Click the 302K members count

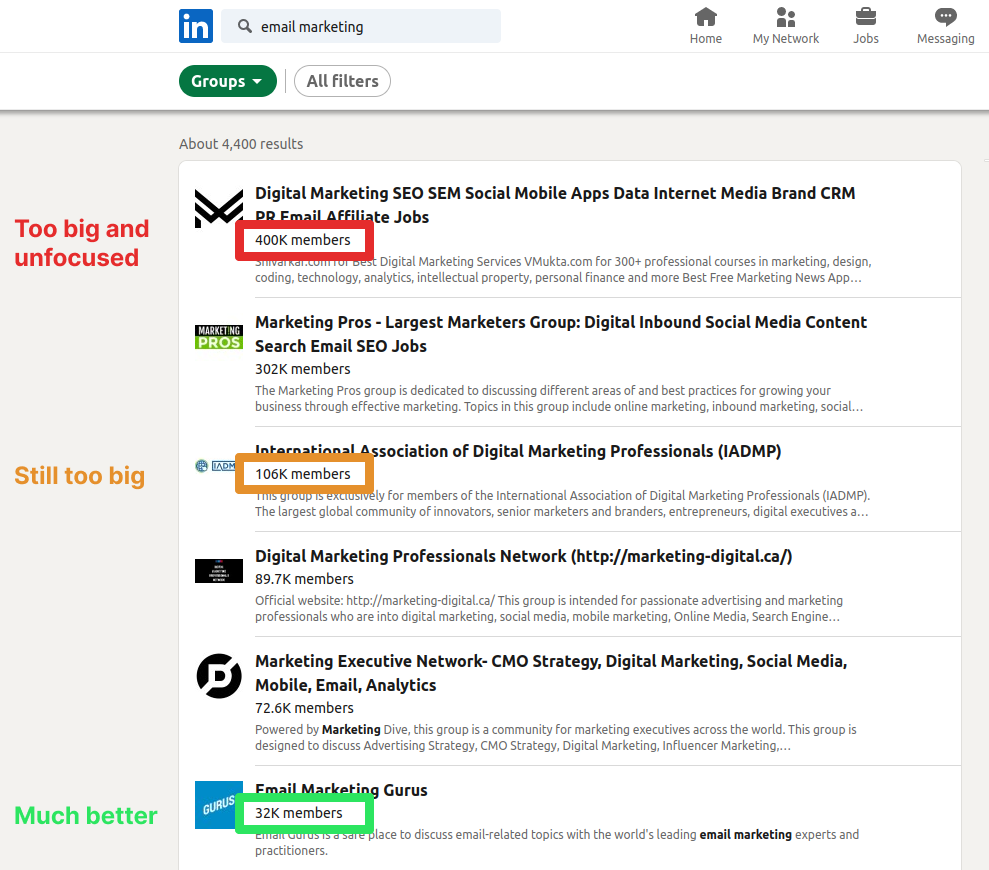[303, 368]
